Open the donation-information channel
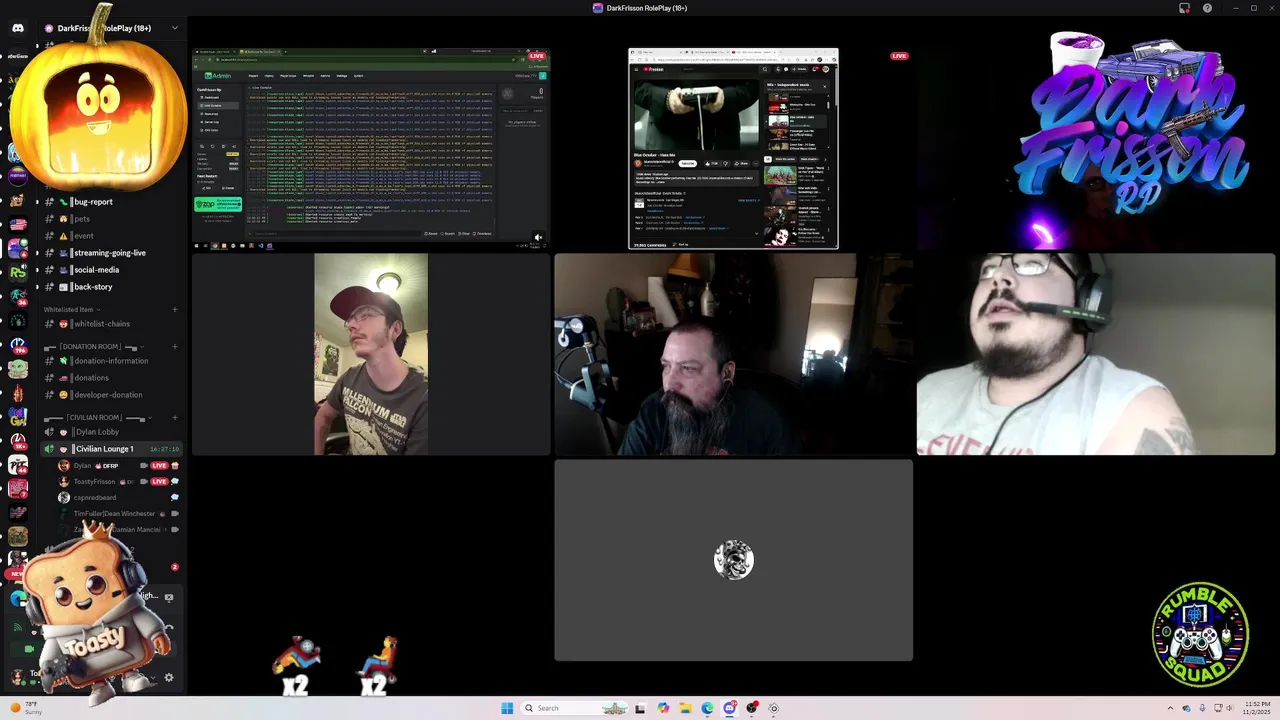 (110, 361)
